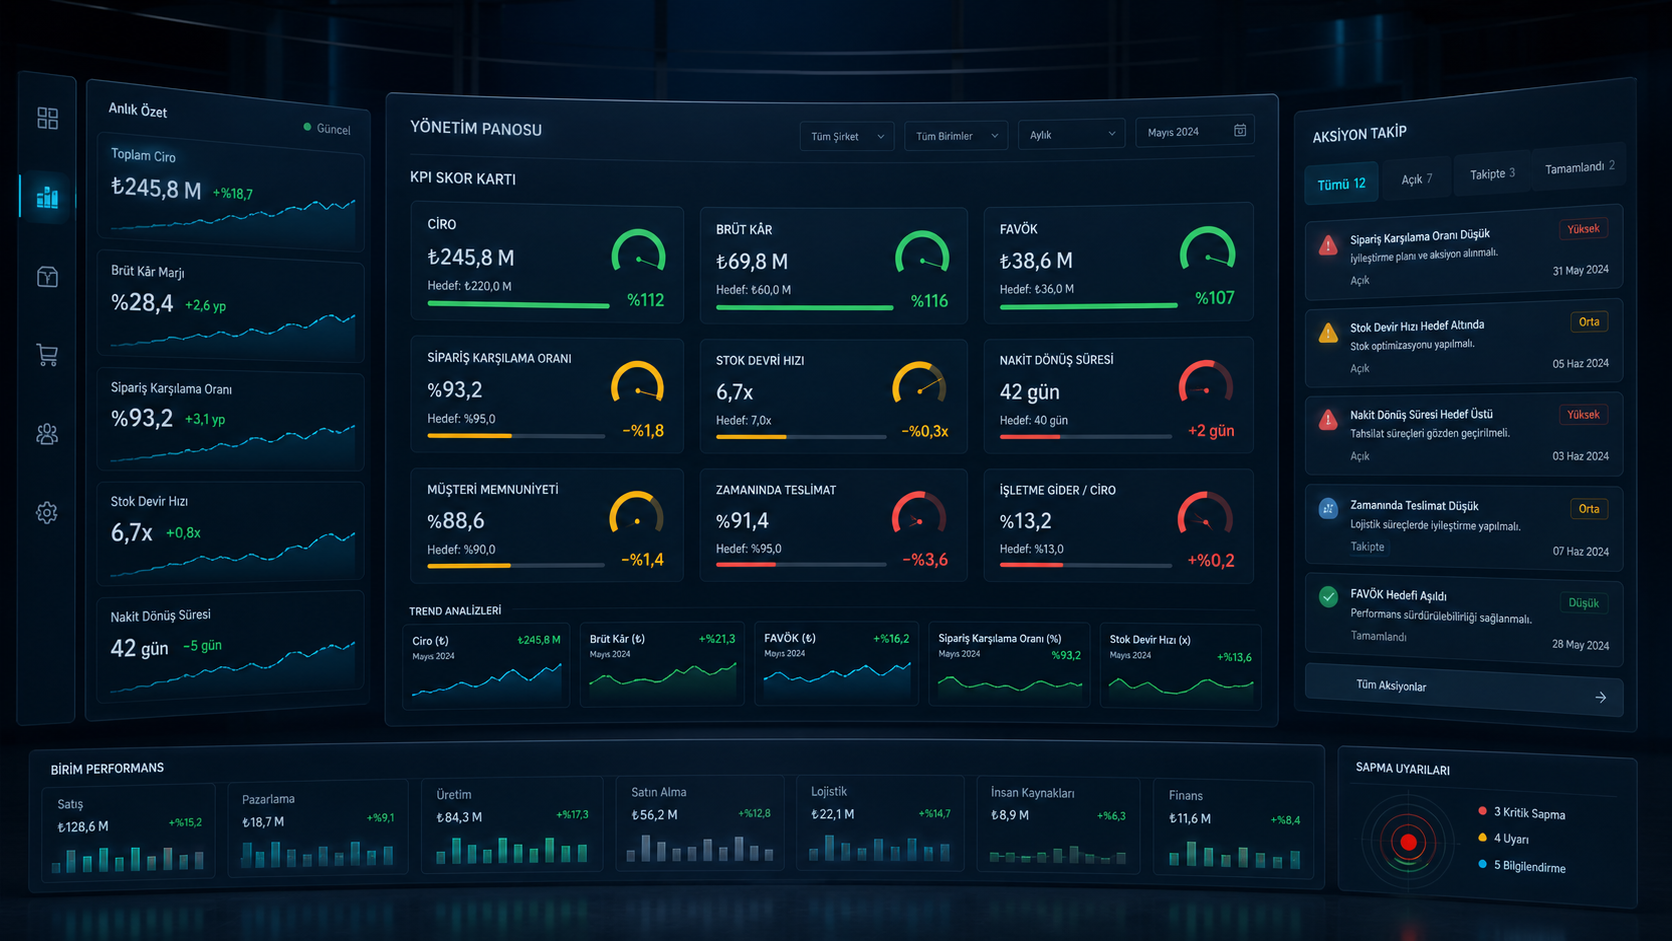Click the CİRO green progress bar

[518, 305]
